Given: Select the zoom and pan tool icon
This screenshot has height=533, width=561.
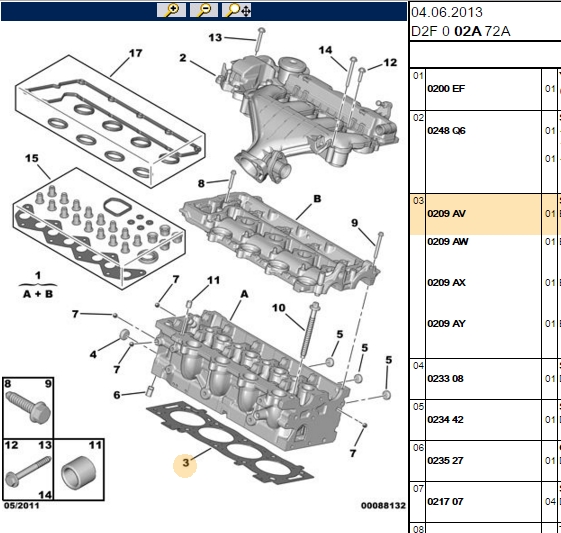Looking at the screenshot, I should 236,10.
